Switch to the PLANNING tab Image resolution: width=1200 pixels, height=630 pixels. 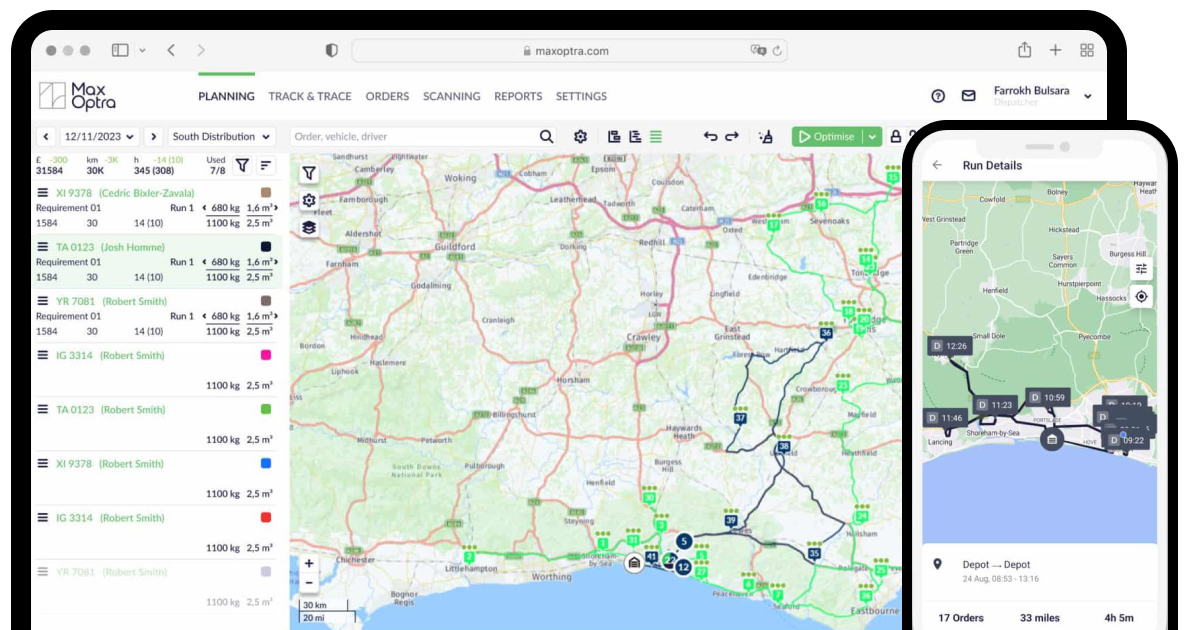pos(226,97)
